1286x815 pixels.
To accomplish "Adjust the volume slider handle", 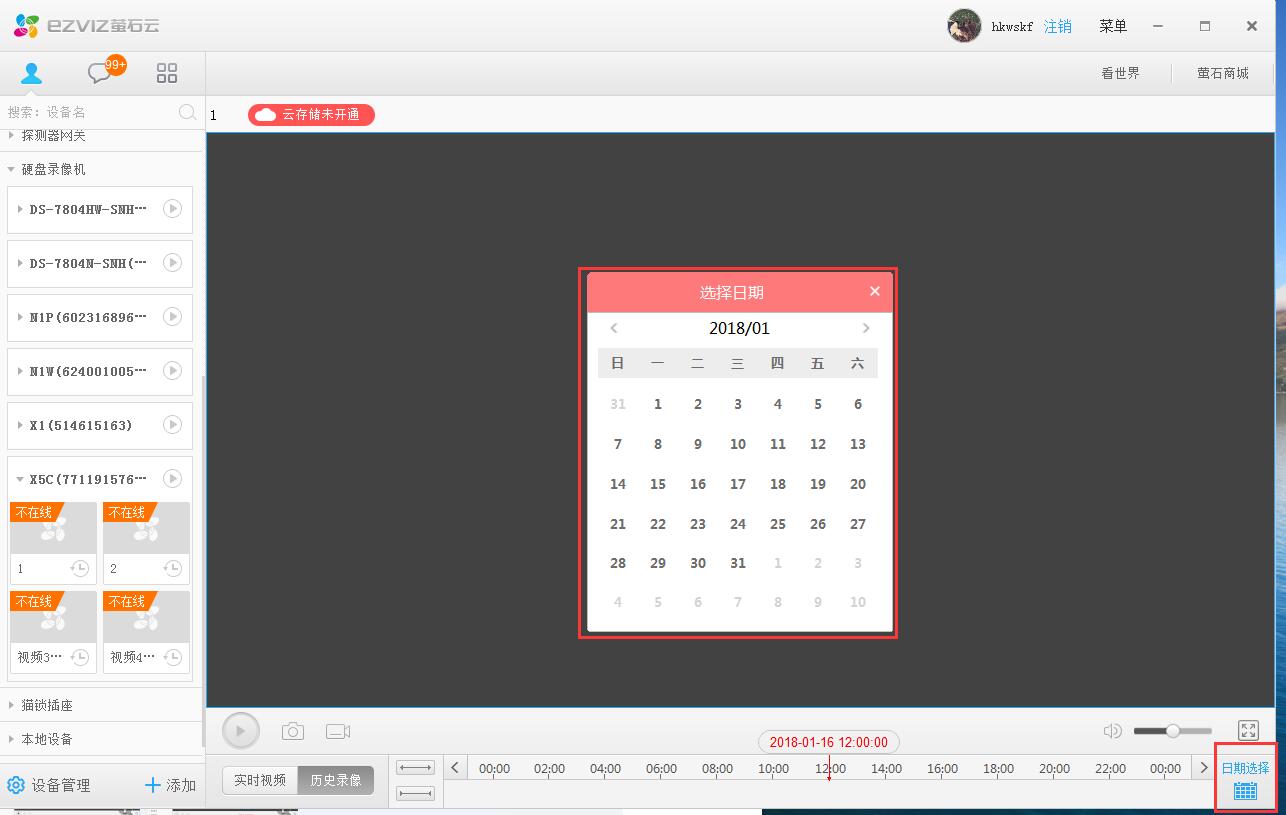I will point(1172,731).
